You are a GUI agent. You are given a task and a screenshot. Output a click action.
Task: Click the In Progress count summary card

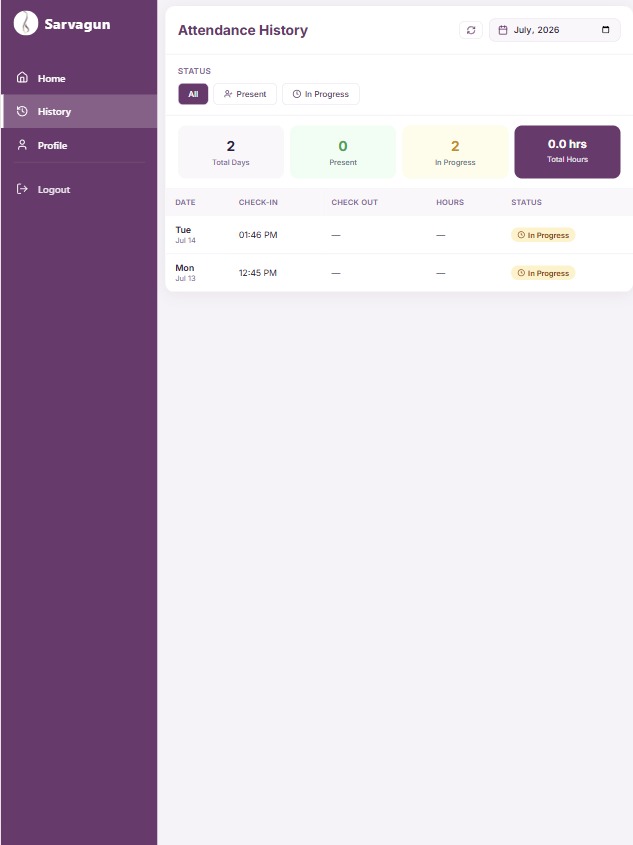click(x=455, y=152)
